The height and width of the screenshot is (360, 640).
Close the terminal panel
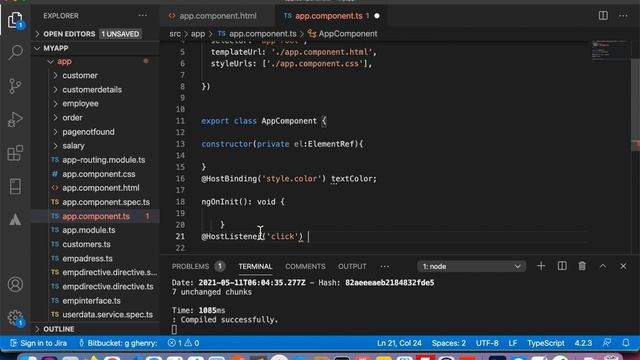[623, 266]
